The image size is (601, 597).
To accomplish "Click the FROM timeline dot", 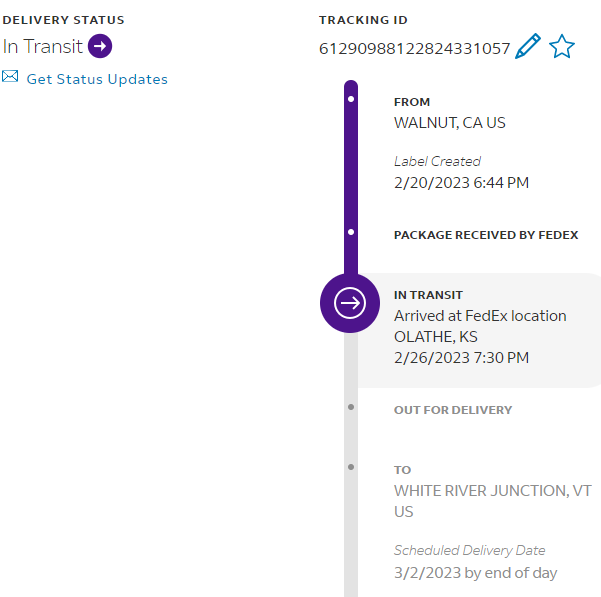I will point(350,99).
